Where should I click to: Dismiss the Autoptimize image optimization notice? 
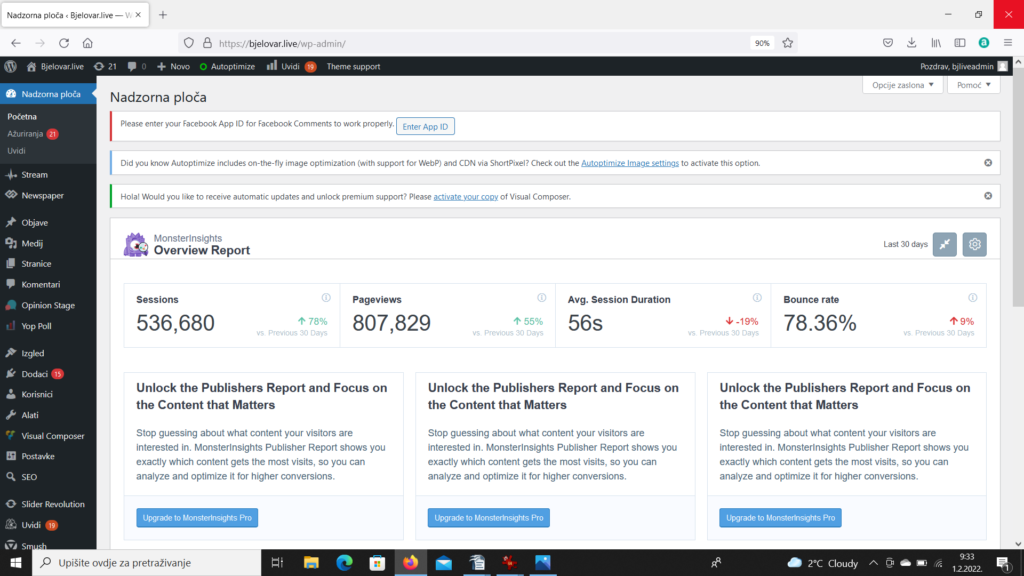coord(988,163)
